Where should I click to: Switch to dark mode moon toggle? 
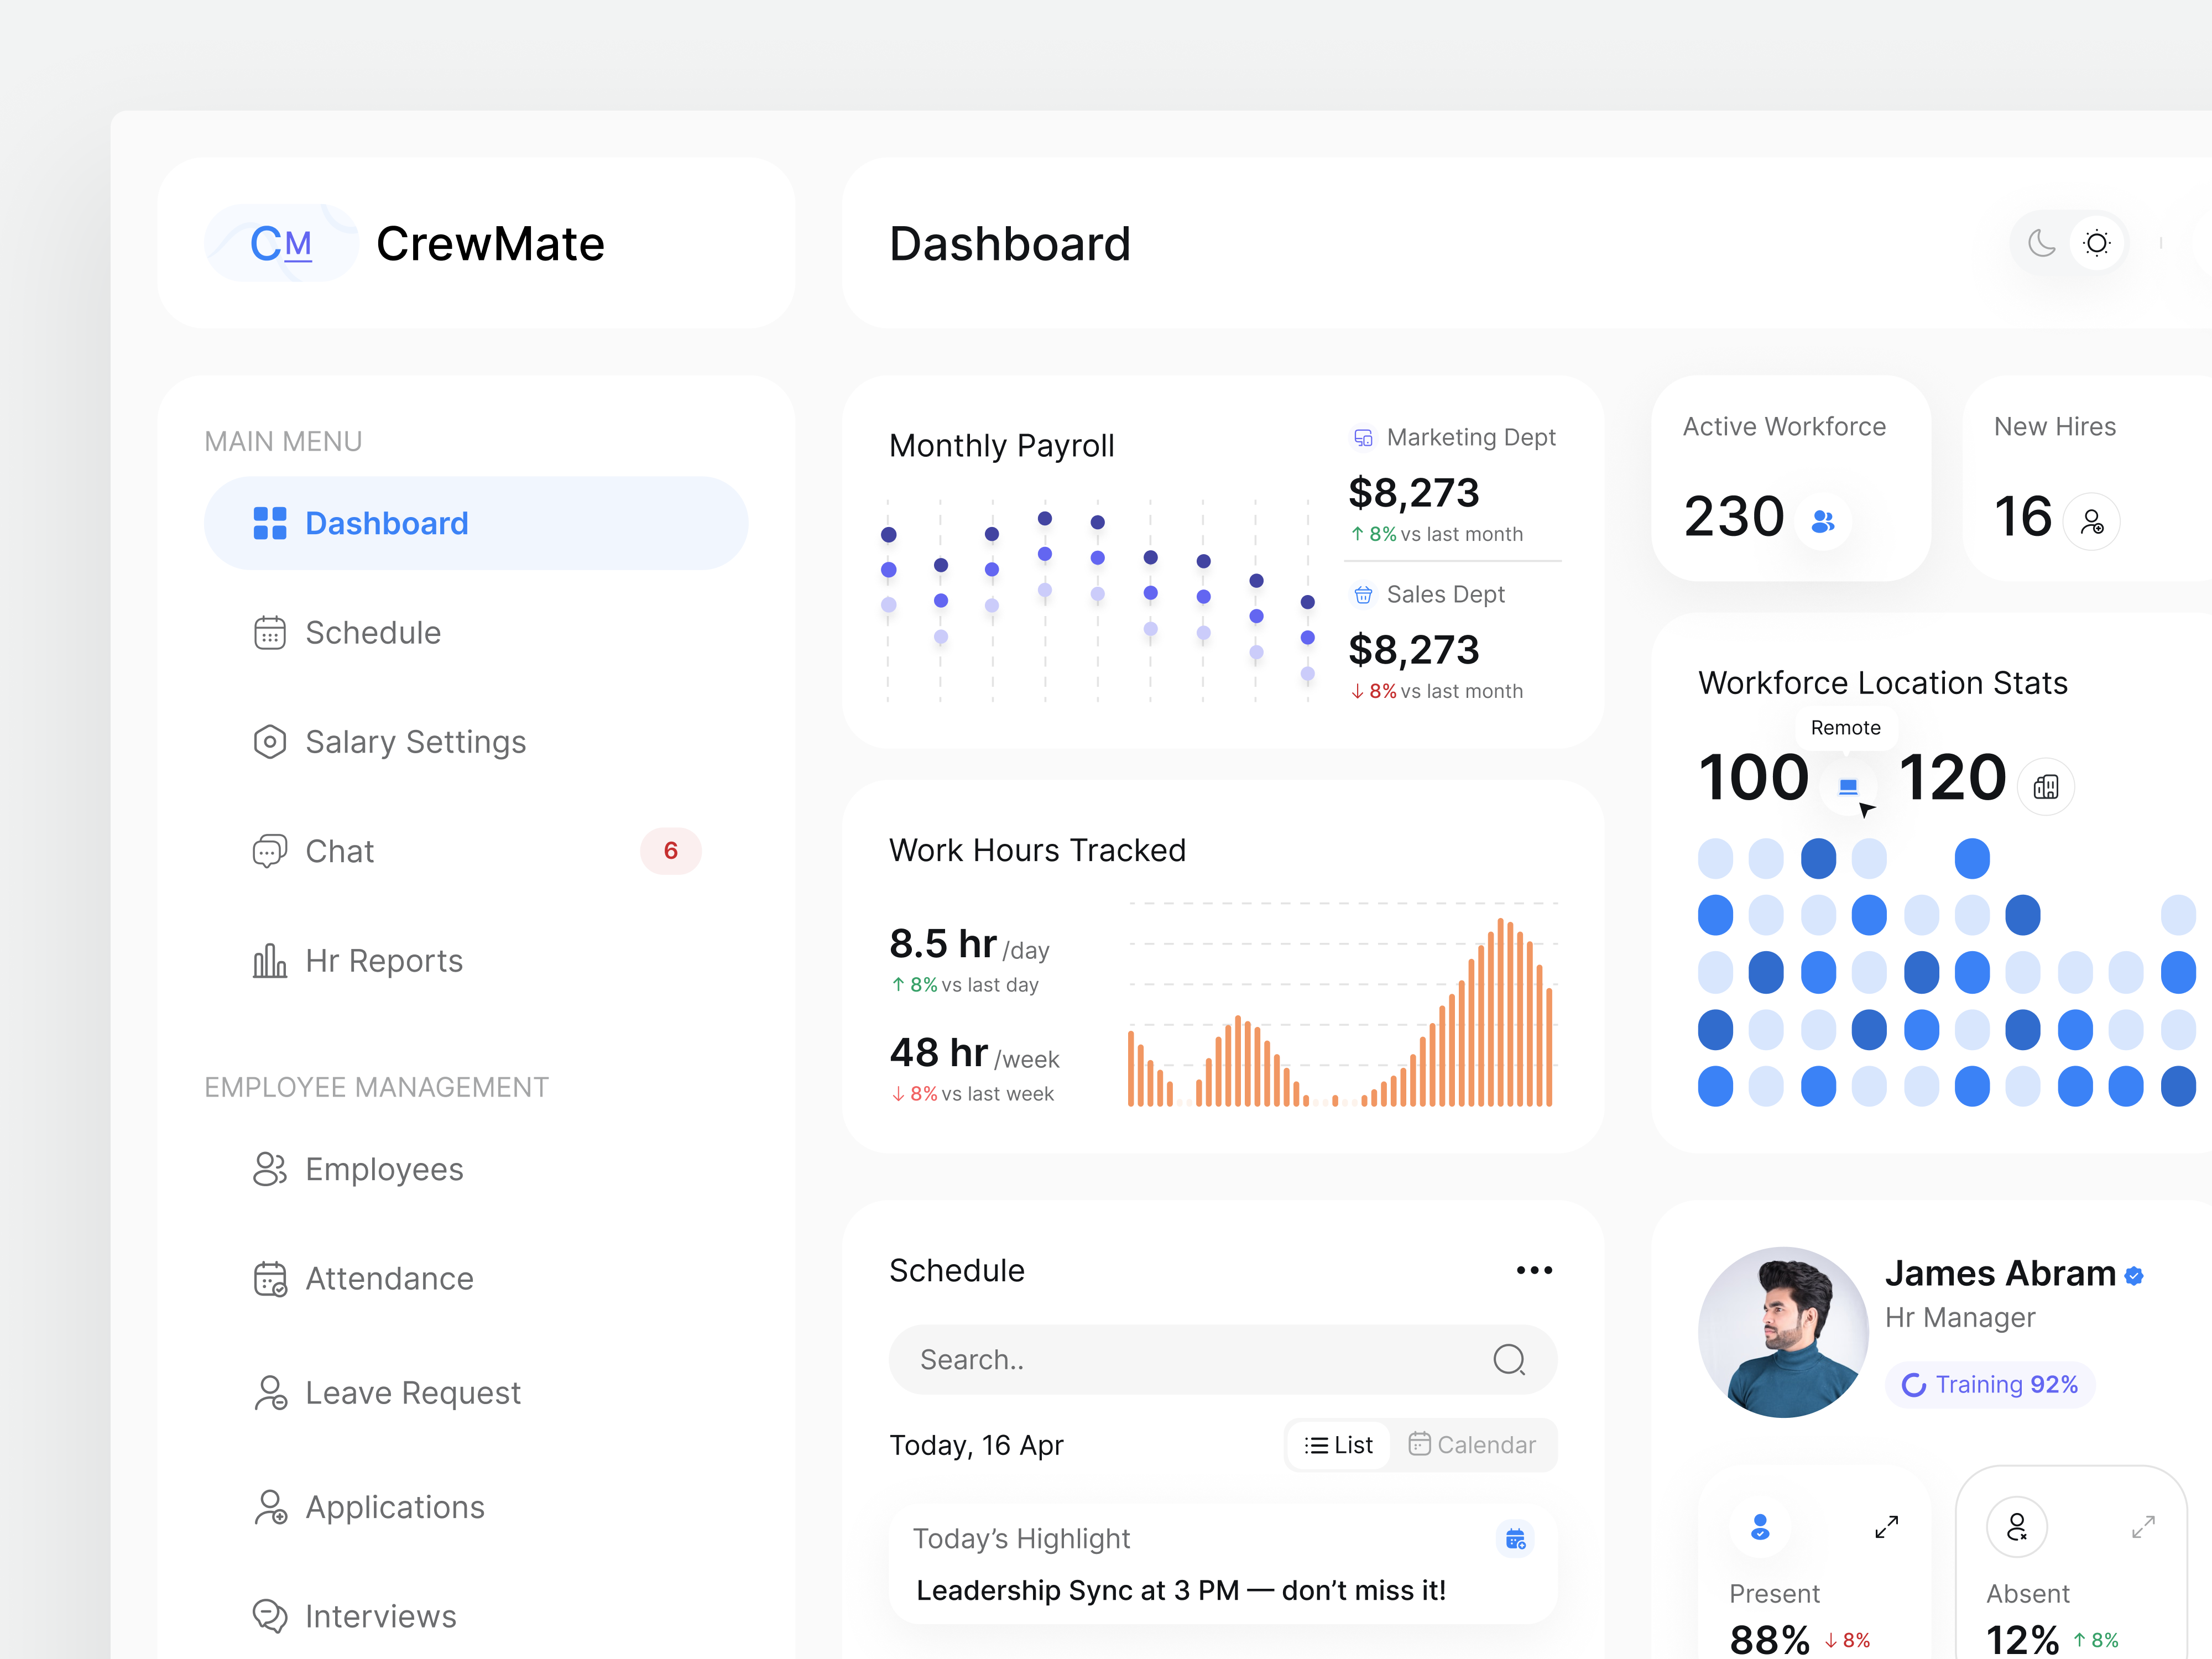(x=2041, y=243)
